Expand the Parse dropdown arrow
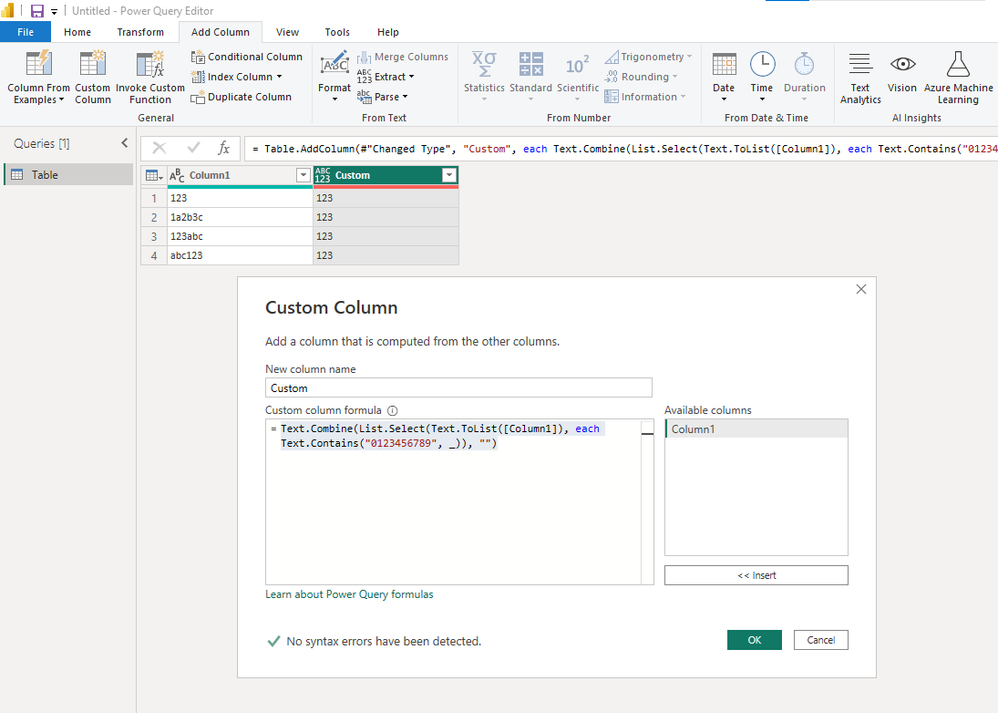This screenshot has width=998, height=713. 405,97
